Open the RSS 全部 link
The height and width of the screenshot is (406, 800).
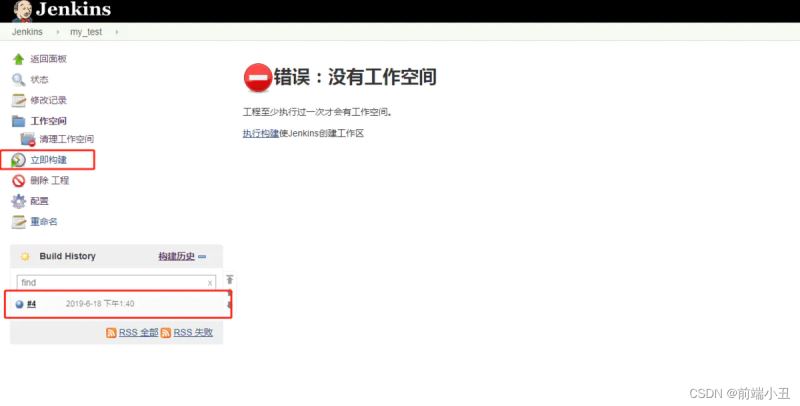pos(139,333)
